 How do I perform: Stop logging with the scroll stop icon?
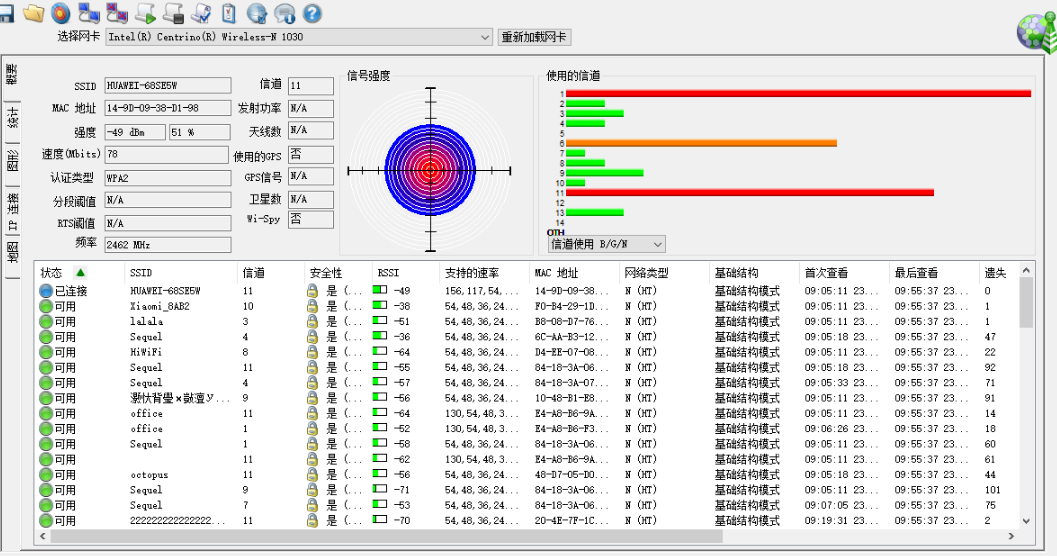[x=173, y=13]
